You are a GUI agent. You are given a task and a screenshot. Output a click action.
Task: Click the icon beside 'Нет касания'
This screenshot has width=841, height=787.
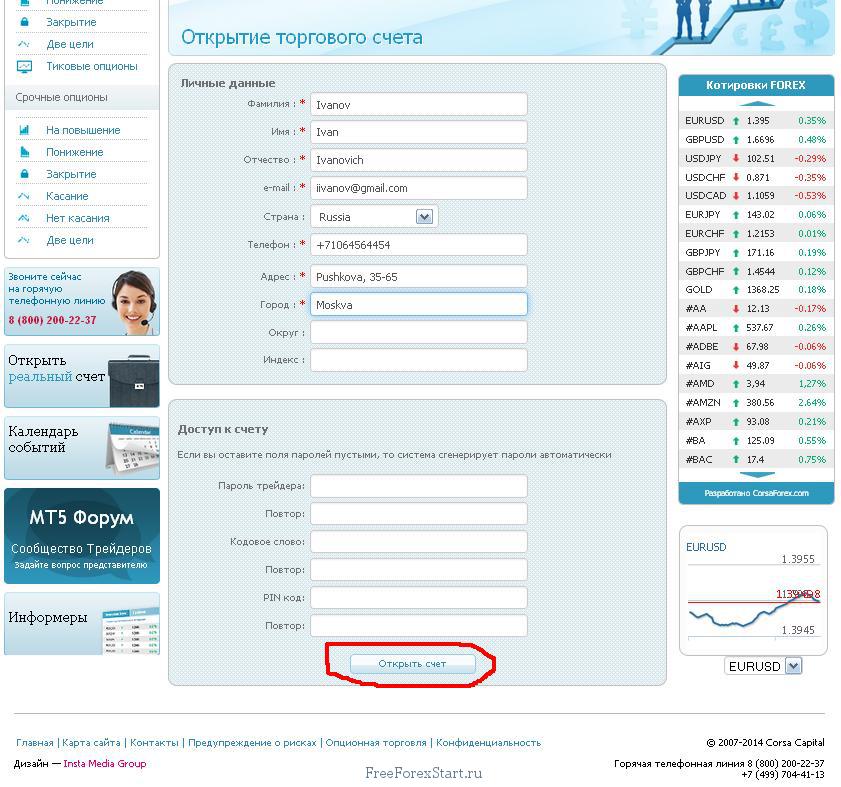(x=25, y=218)
